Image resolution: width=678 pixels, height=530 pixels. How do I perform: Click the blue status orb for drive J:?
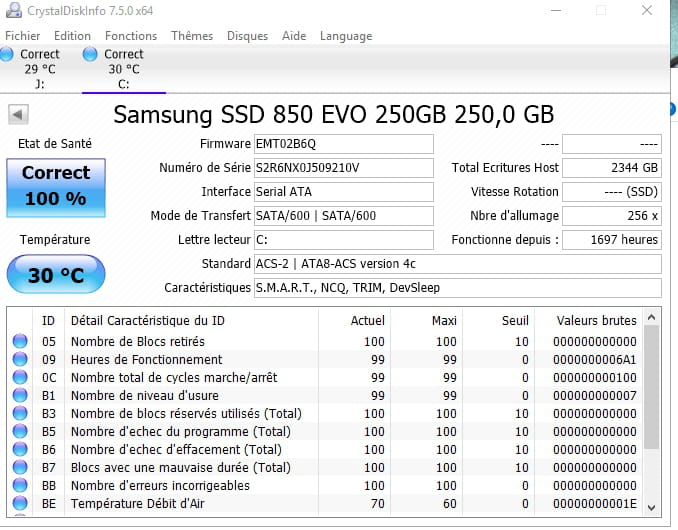[x=9, y=54]
